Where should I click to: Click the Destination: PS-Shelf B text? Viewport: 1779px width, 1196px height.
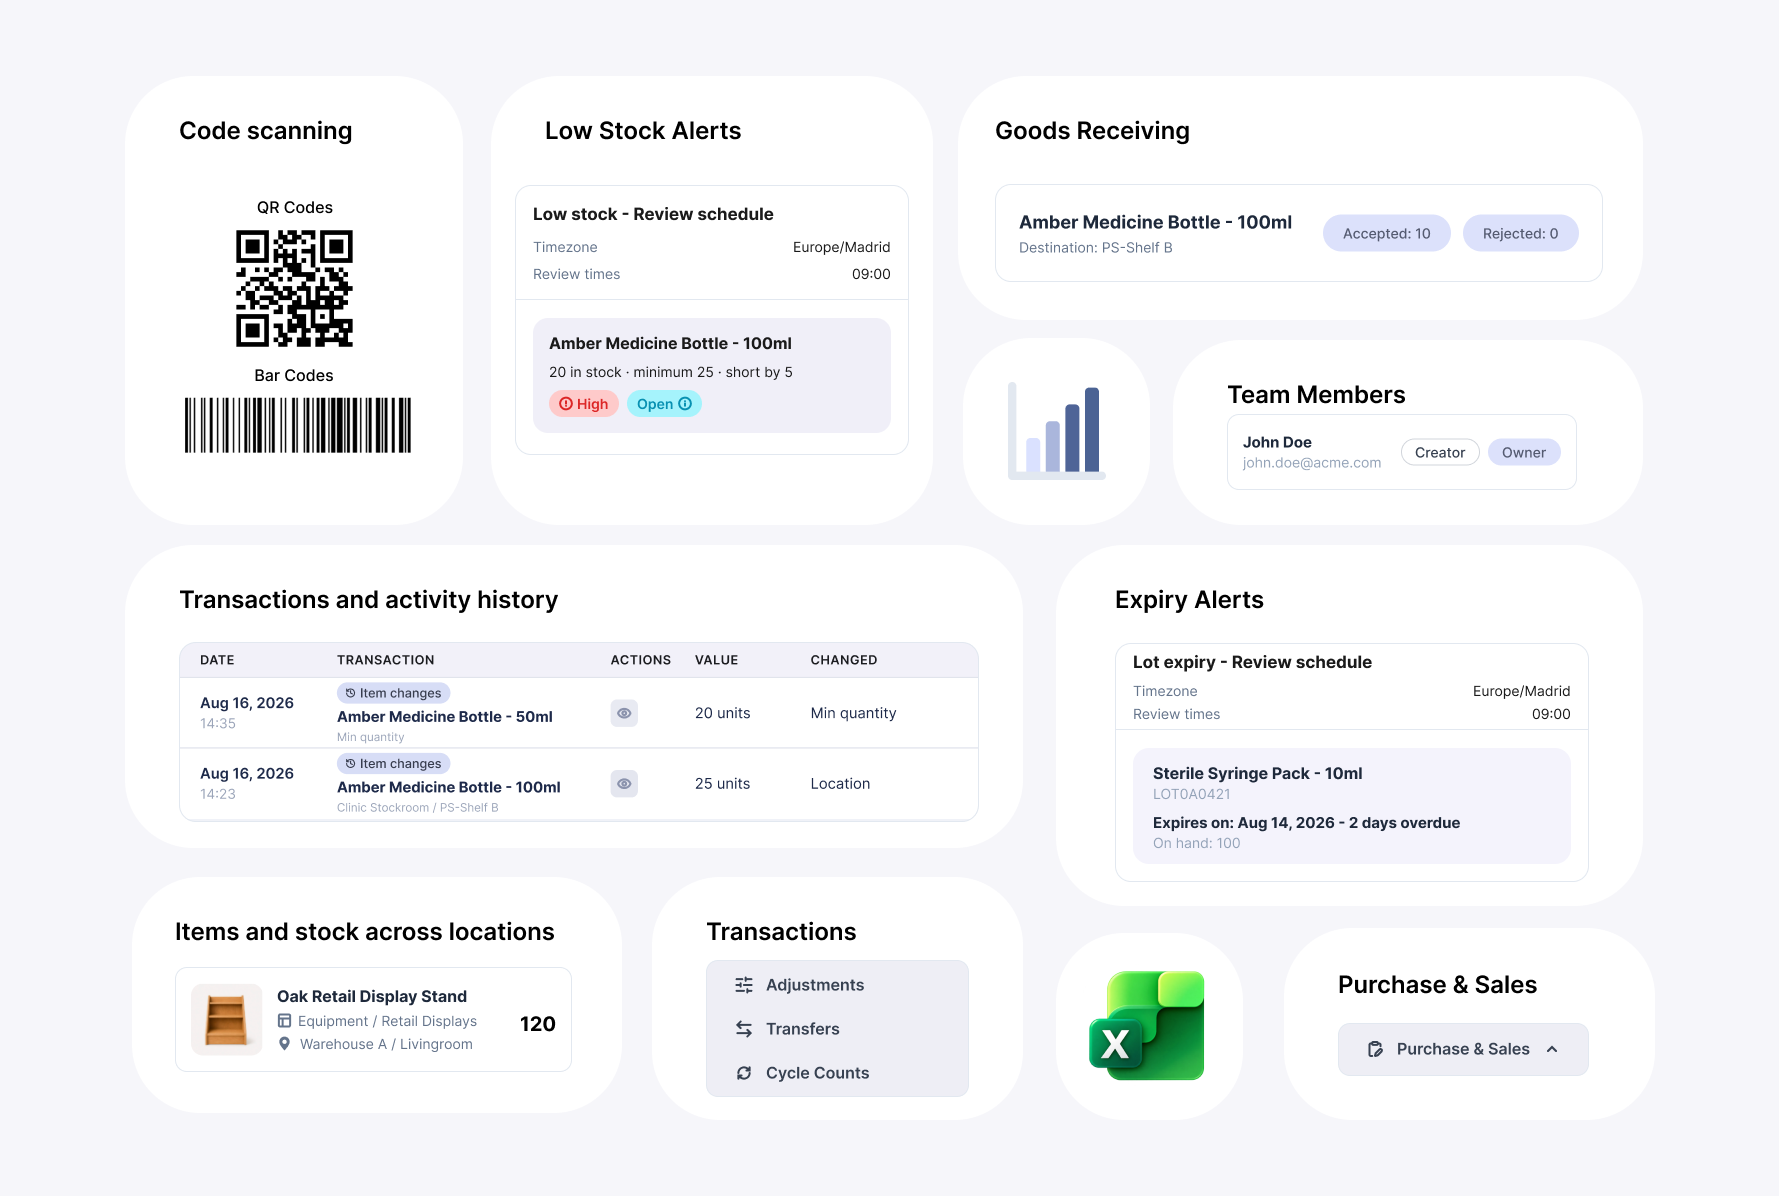(x=1096, y=248)
